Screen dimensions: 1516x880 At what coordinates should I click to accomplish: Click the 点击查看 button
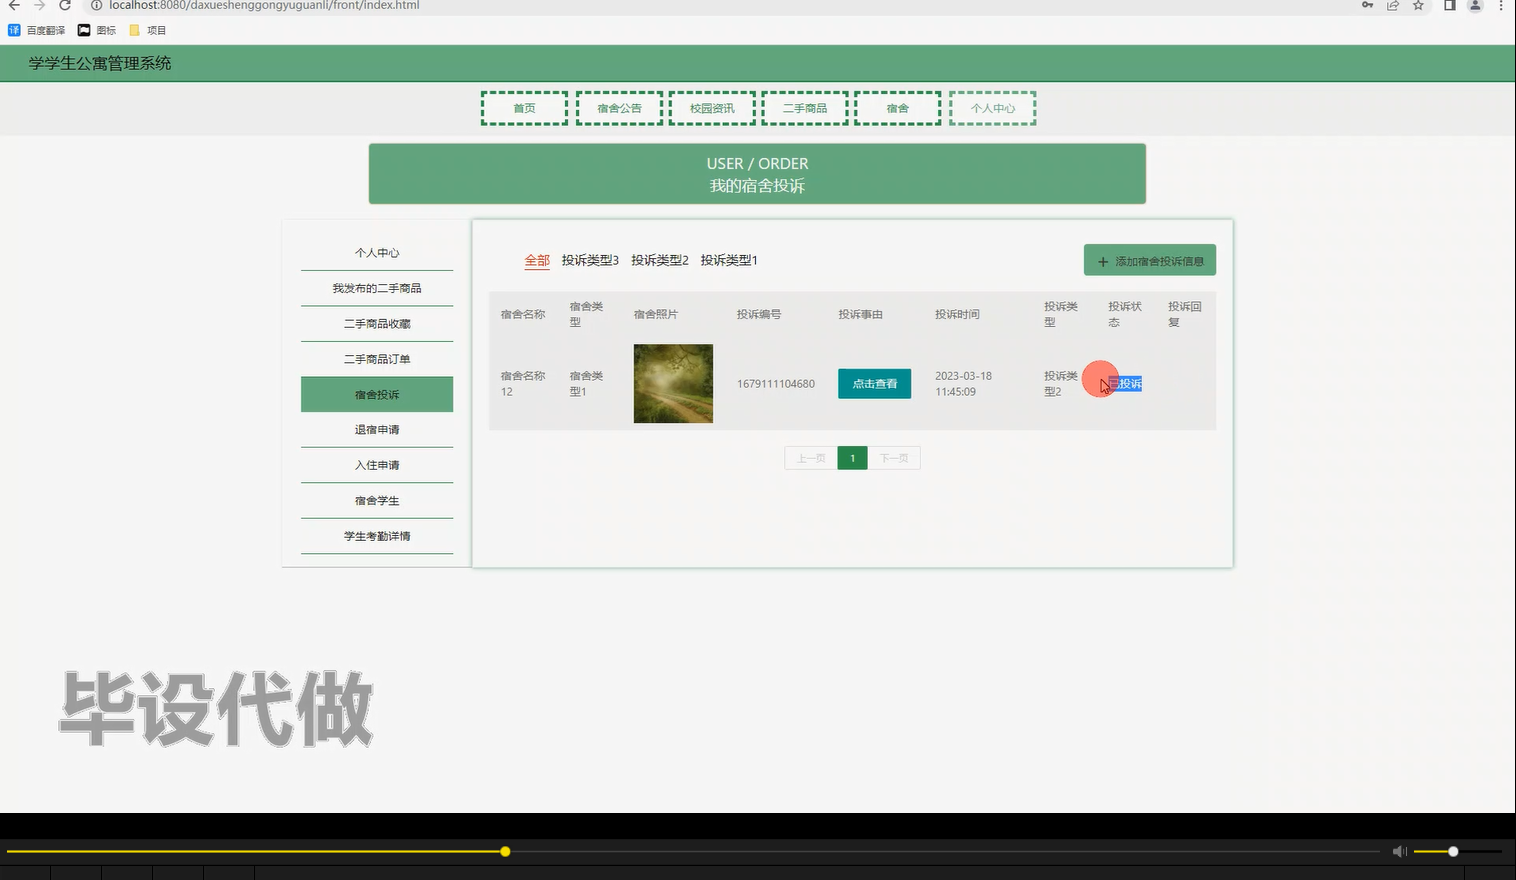(874, 383)
